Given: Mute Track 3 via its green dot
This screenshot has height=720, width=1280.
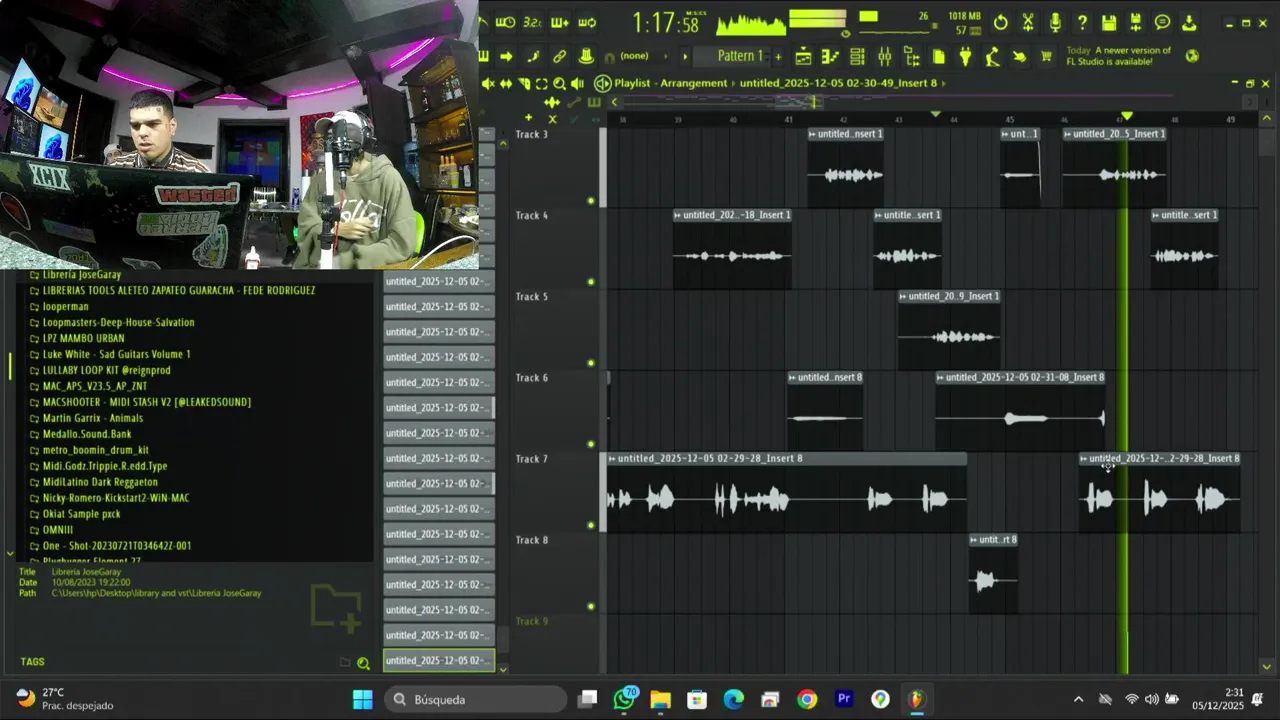Looking at the screenshot, I should (591, 201).
